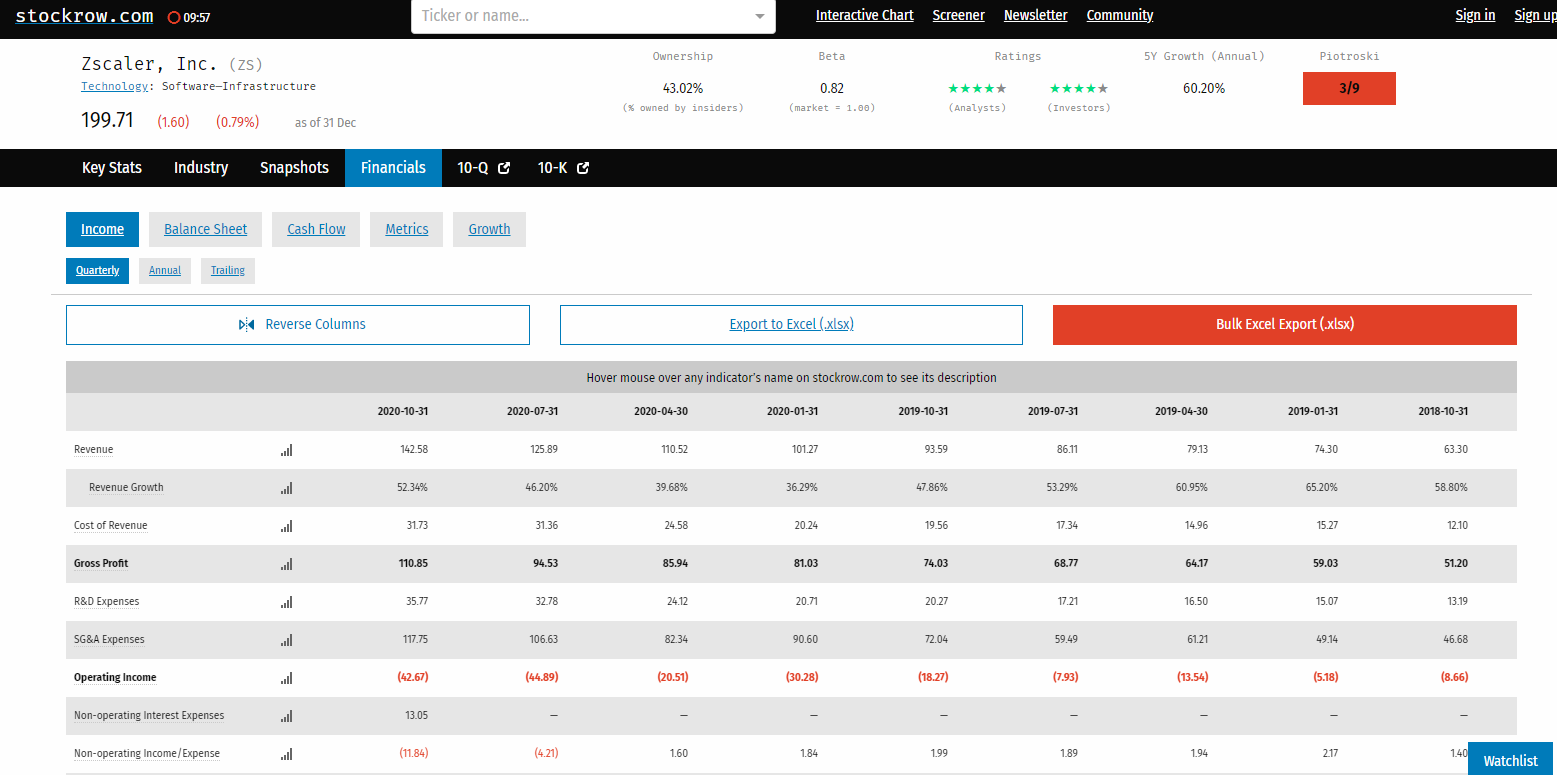Click the 2020-07-31 column header
Viewport: 1557px width, 775px height.
click(532, 412)
